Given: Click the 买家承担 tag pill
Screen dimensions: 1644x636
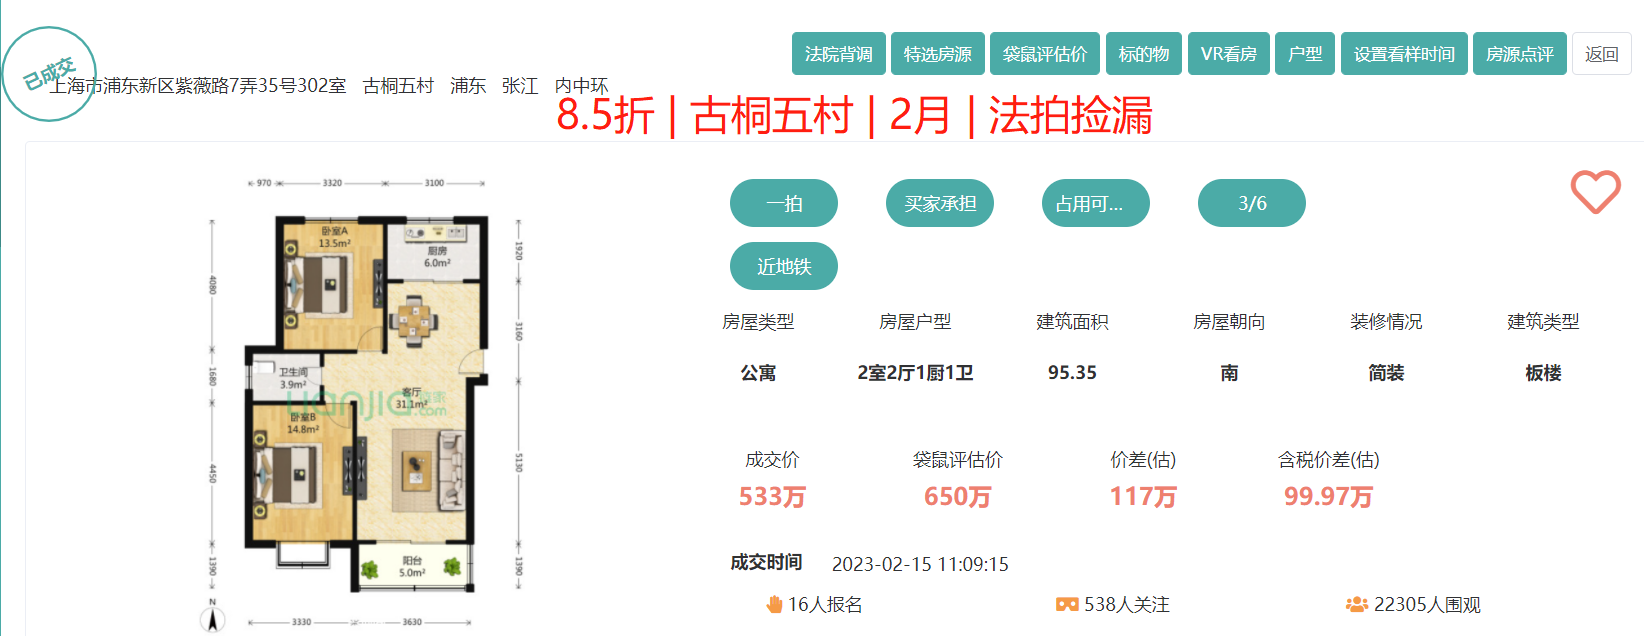Looking at the screenshot, I should (x=939, y=203).
